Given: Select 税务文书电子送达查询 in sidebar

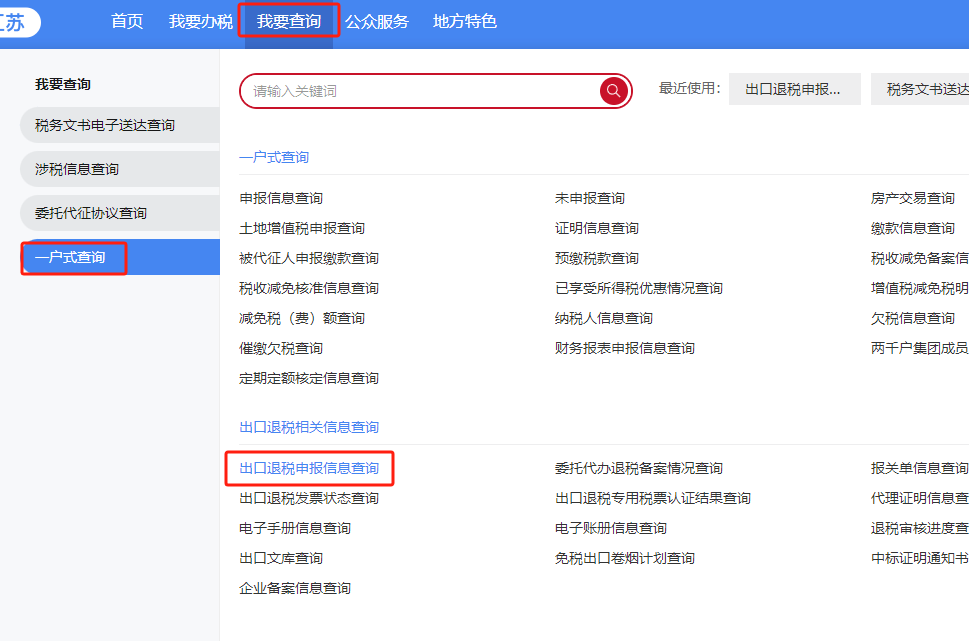Looking at the screenshot, I should pos(105,125).
